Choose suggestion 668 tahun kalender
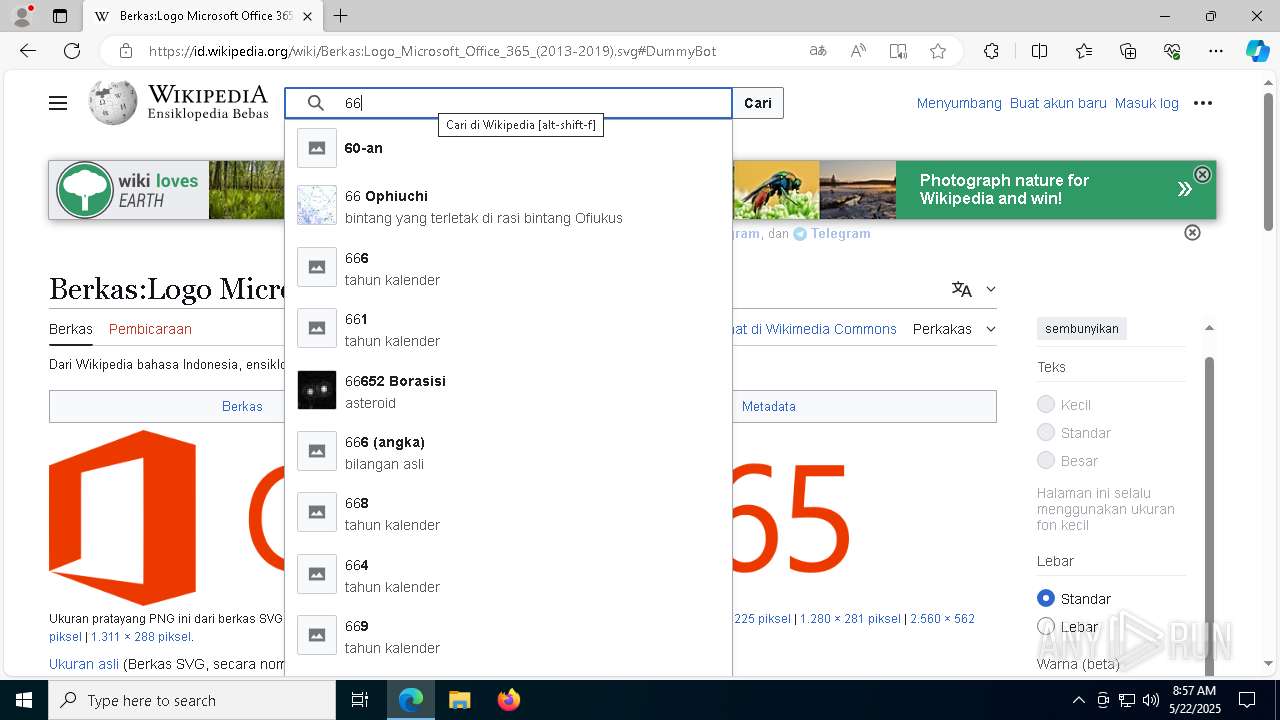This screenshot has height=720, width=1280. (508, 513)
